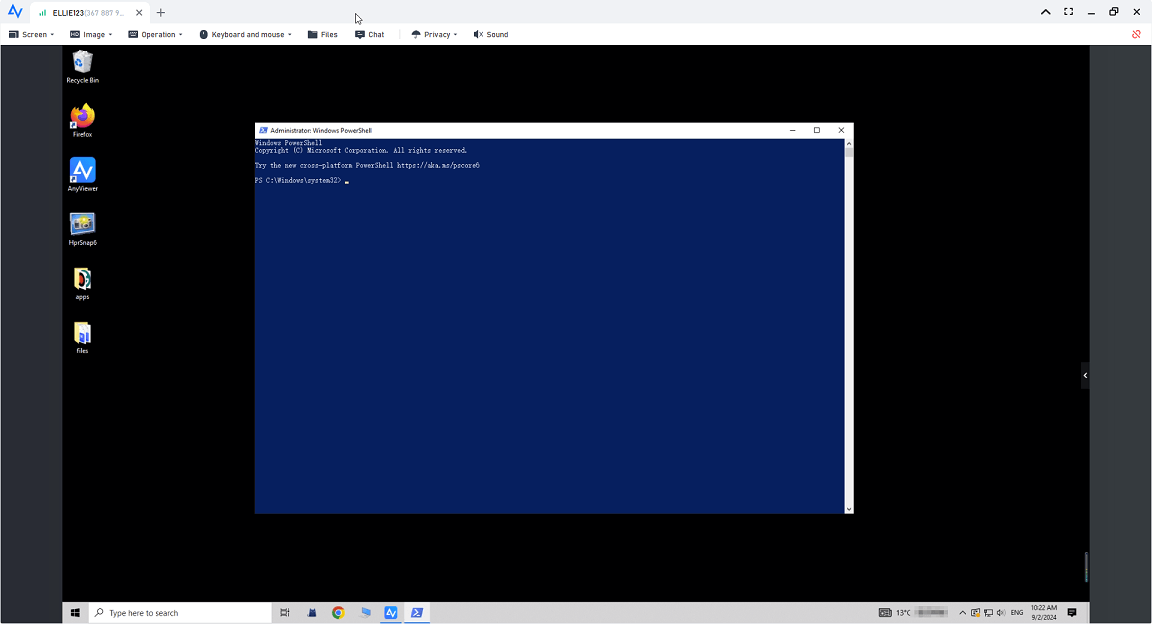Collapse the AnyViewer toolbar with up chevron
Image resolution: width=1152 pixels, height=624 pixels.
coord(1045,12)
